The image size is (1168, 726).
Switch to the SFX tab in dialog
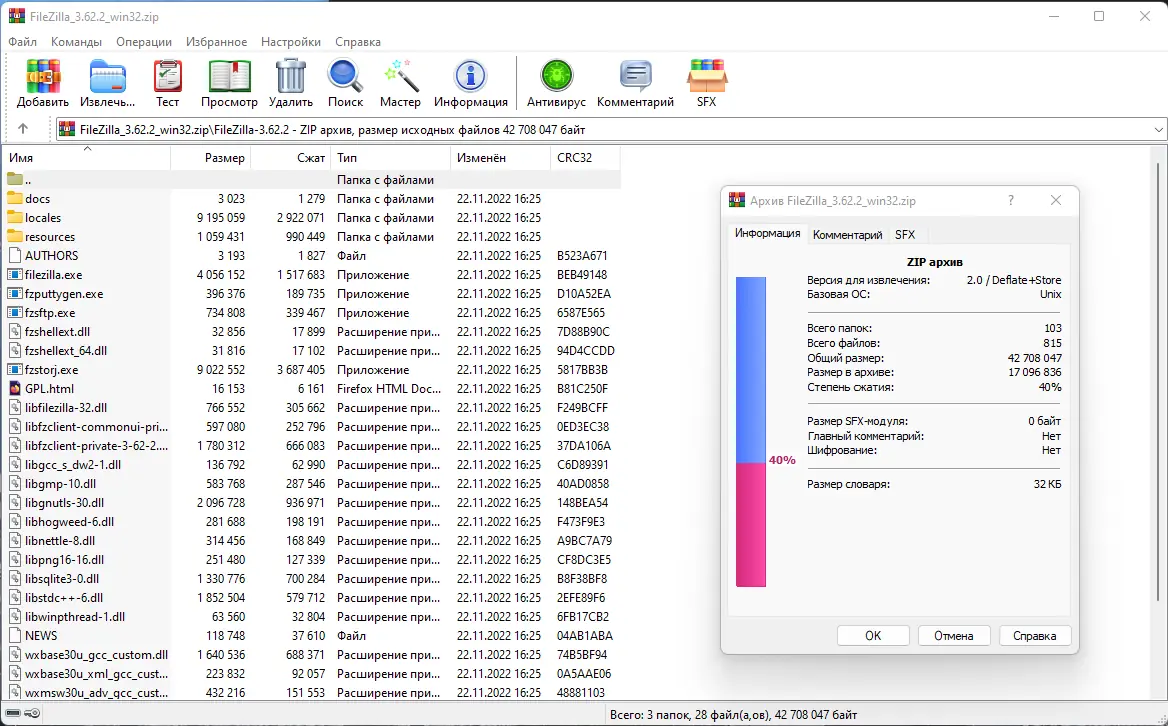coord(905,235)
